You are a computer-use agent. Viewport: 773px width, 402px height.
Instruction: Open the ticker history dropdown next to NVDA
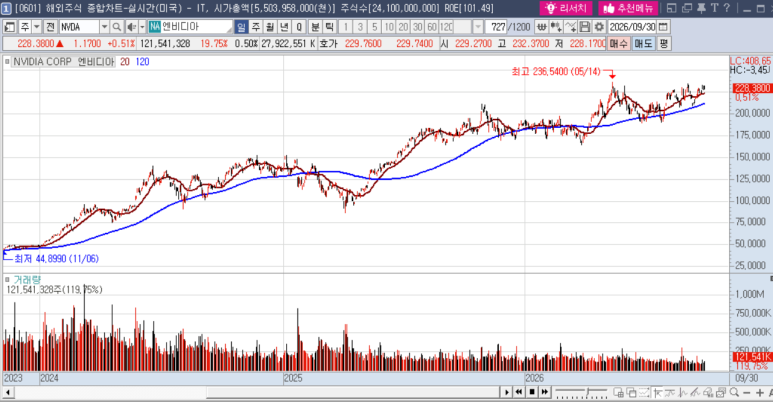[105, 27]
